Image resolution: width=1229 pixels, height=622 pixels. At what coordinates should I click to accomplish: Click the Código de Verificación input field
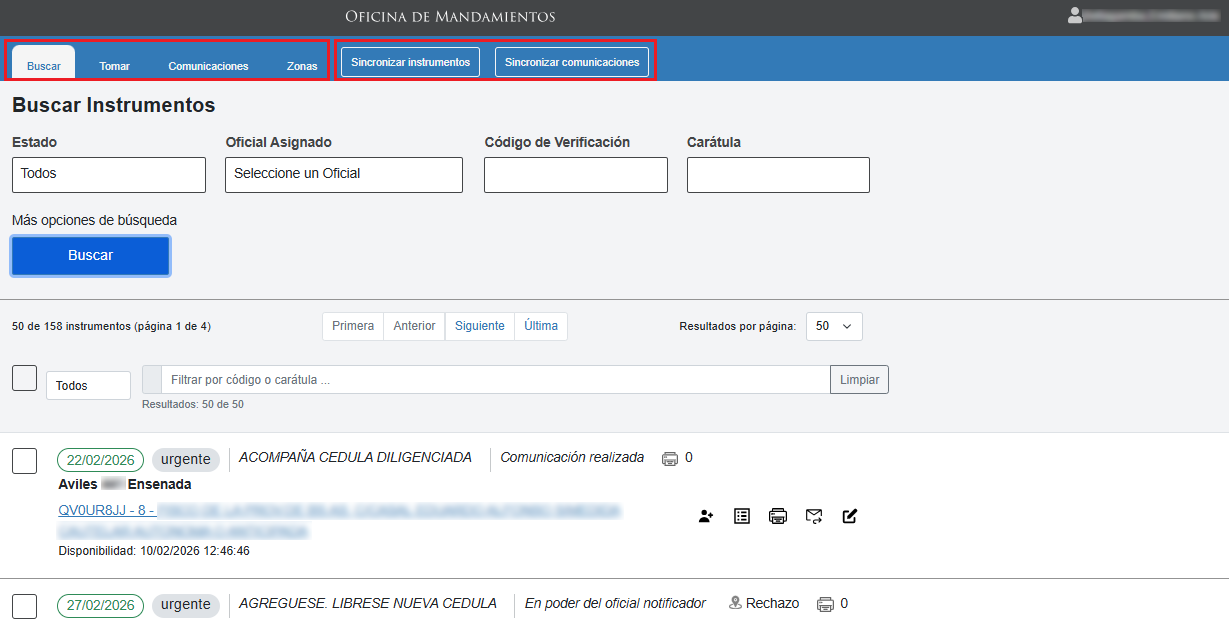click(x=575, y=175)
